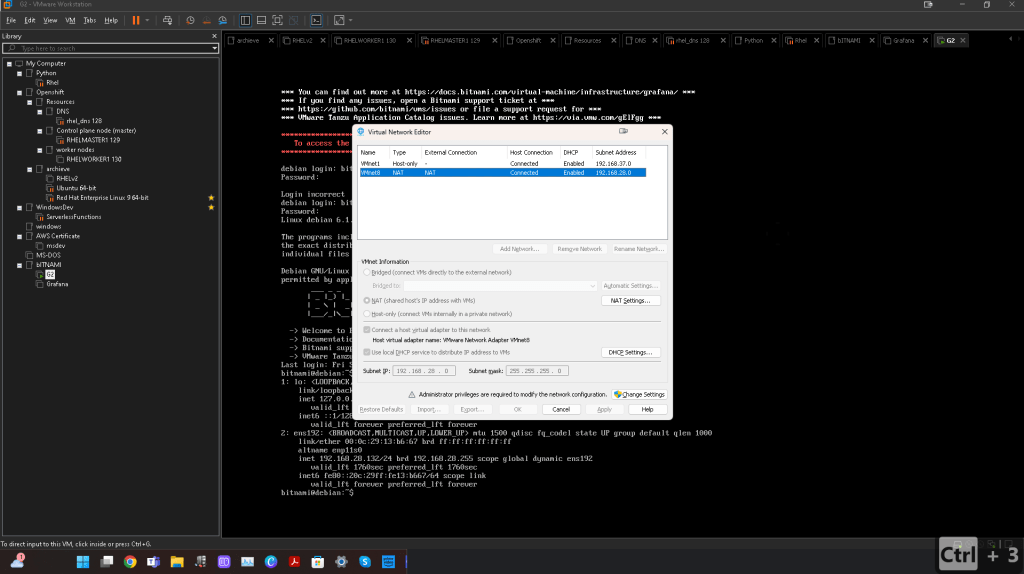Image resolution: width=1024 pixels, height=574 pixels.
Task: Toggle the thumbnail bar view icon
Action: point(261,20)
